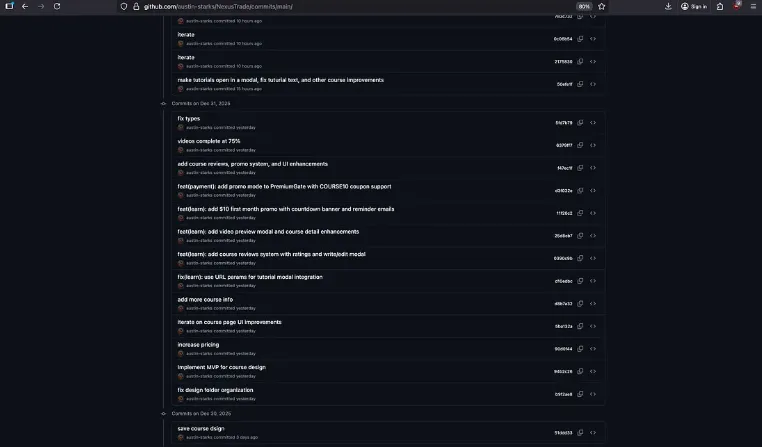Browse repository at 'increase pricing' commit

click(x=593, y=349)
